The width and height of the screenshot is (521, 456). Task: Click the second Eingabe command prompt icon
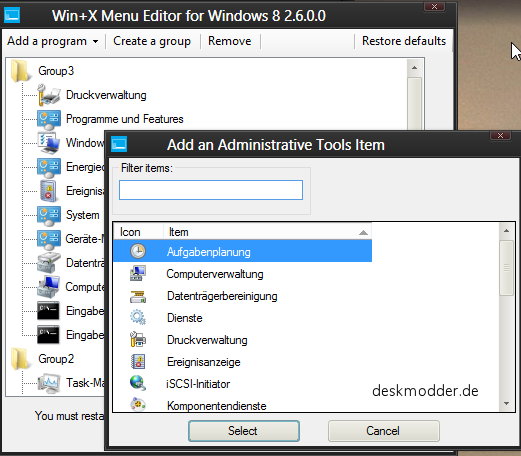point(48,335)
